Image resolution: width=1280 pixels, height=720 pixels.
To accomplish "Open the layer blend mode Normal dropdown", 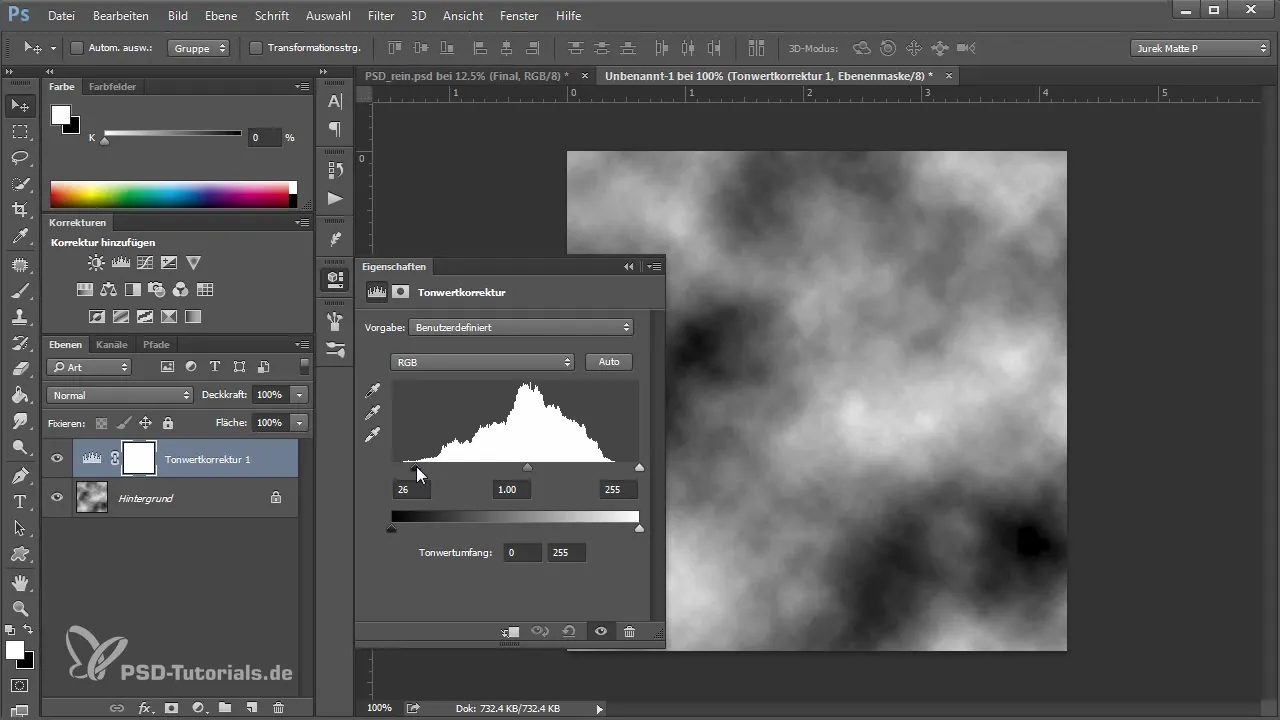I will click(x=119, y=395).
